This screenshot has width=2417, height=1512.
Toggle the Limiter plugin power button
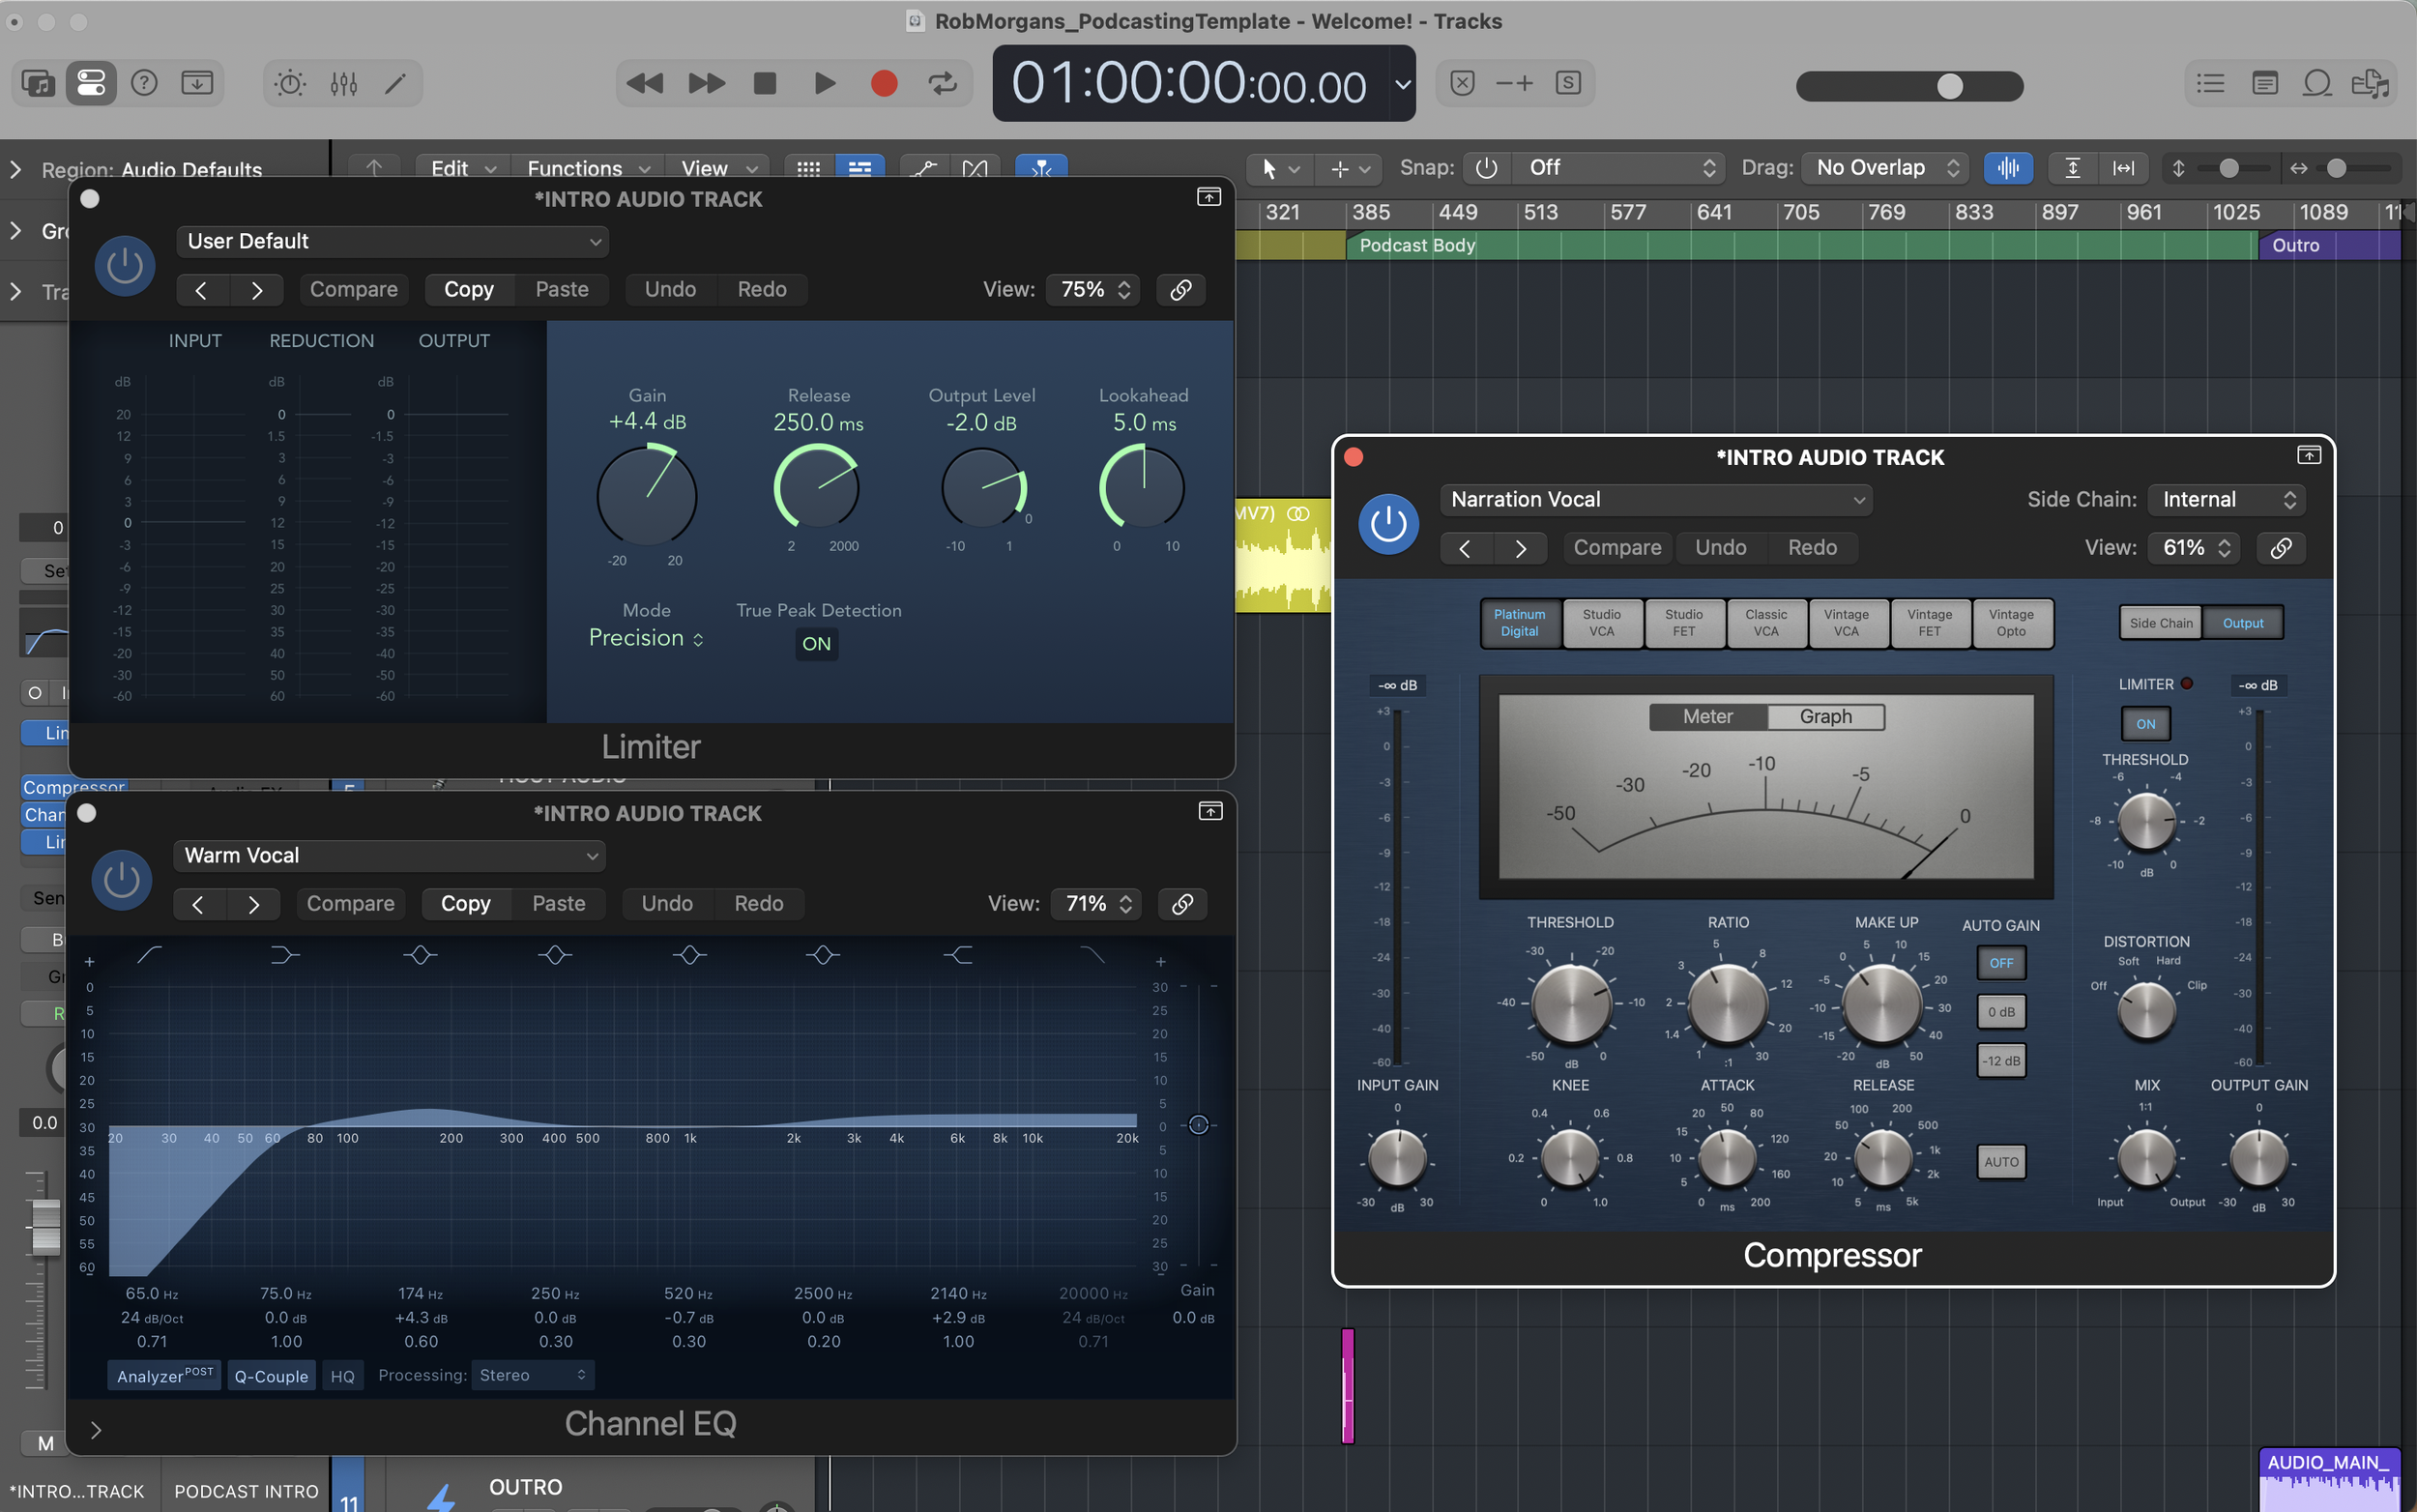[125, 266]
